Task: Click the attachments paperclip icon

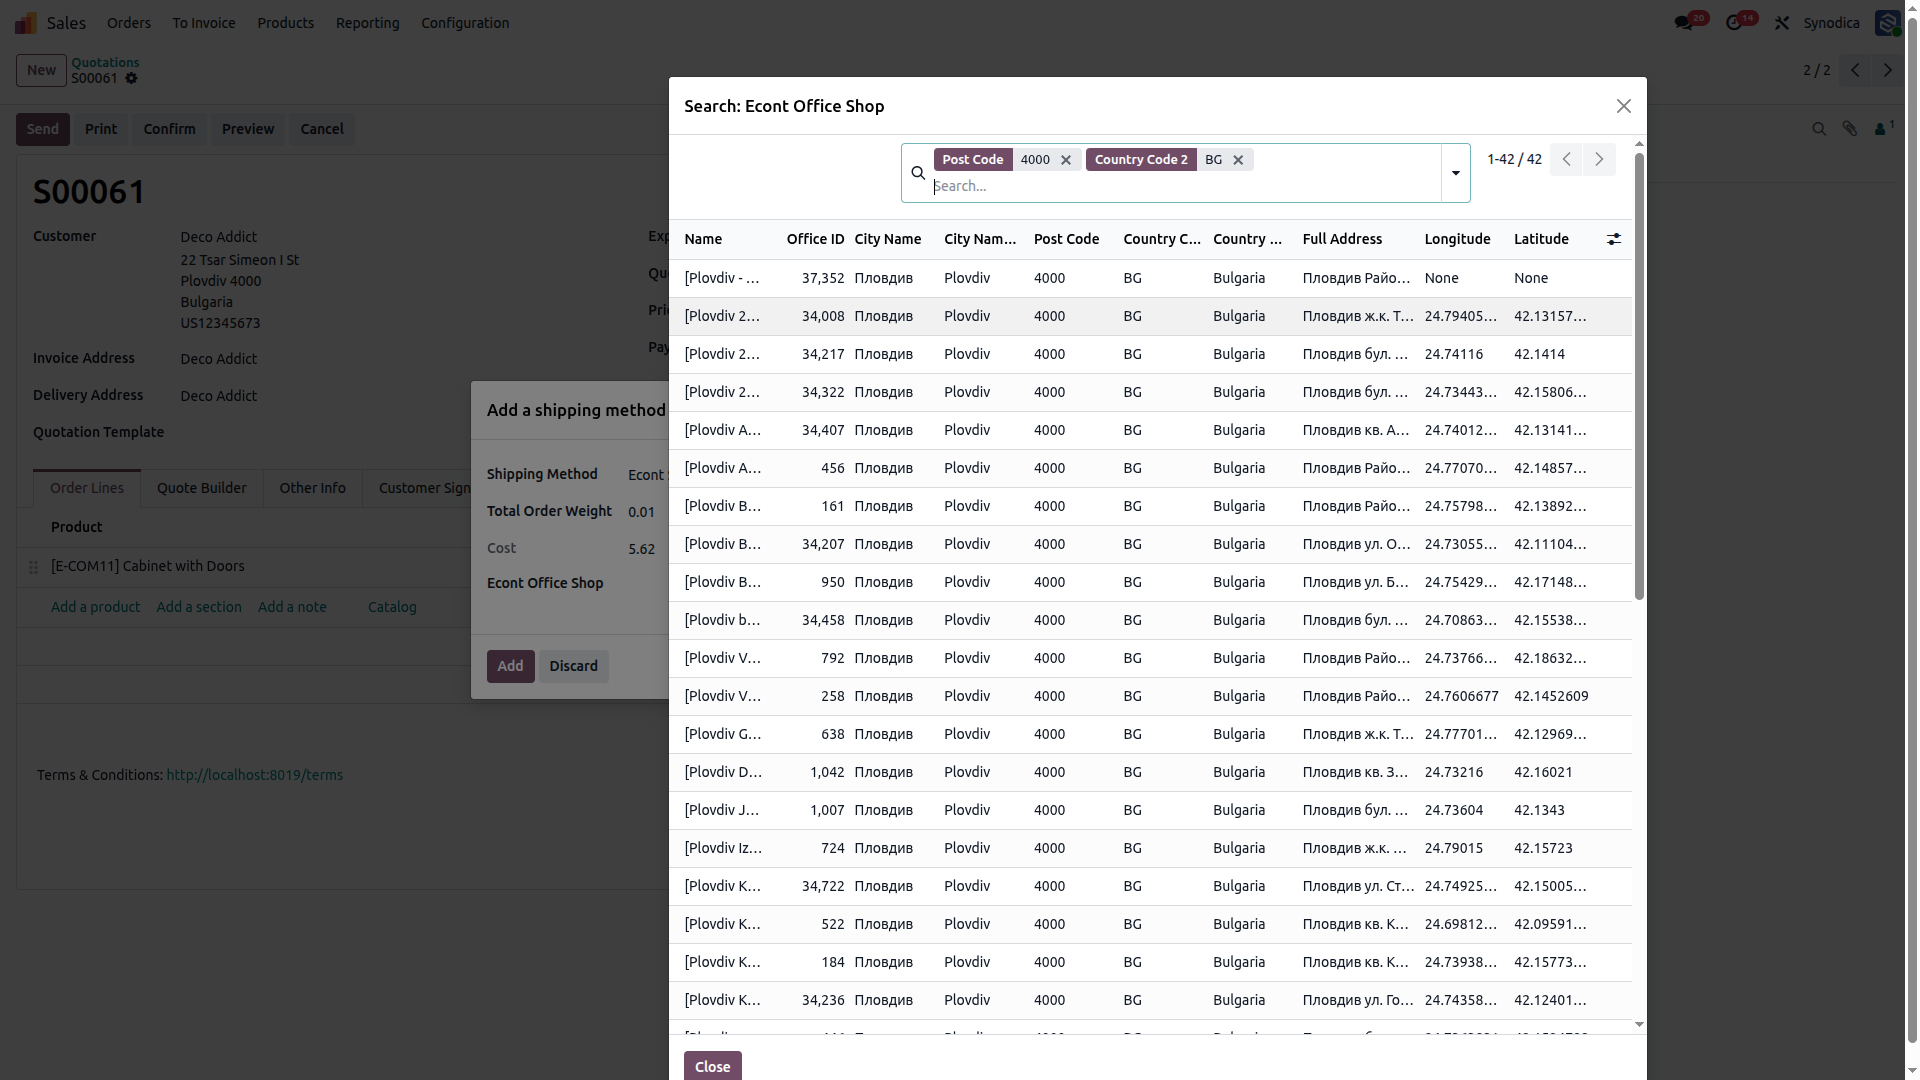Action: tap(1850, 129)
